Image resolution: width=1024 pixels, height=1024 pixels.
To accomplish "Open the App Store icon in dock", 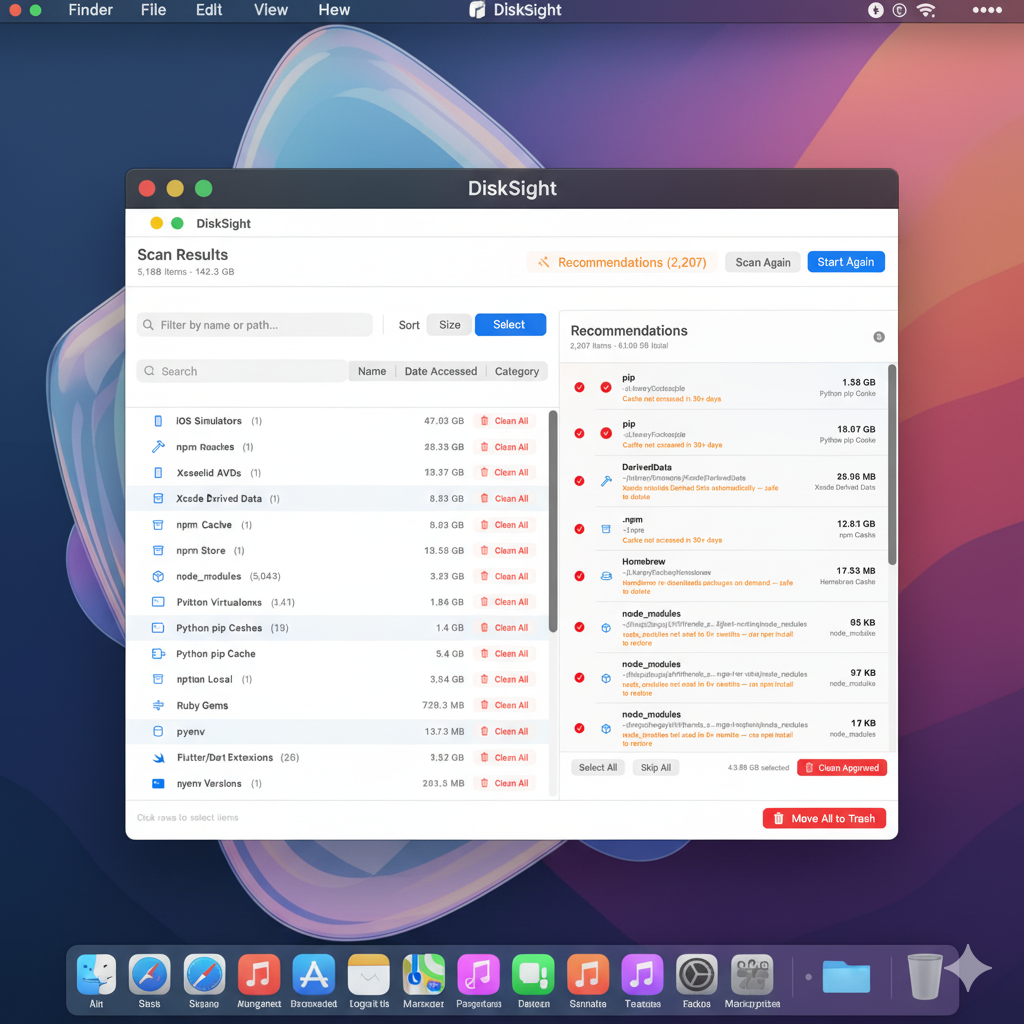I will (313, 974).
